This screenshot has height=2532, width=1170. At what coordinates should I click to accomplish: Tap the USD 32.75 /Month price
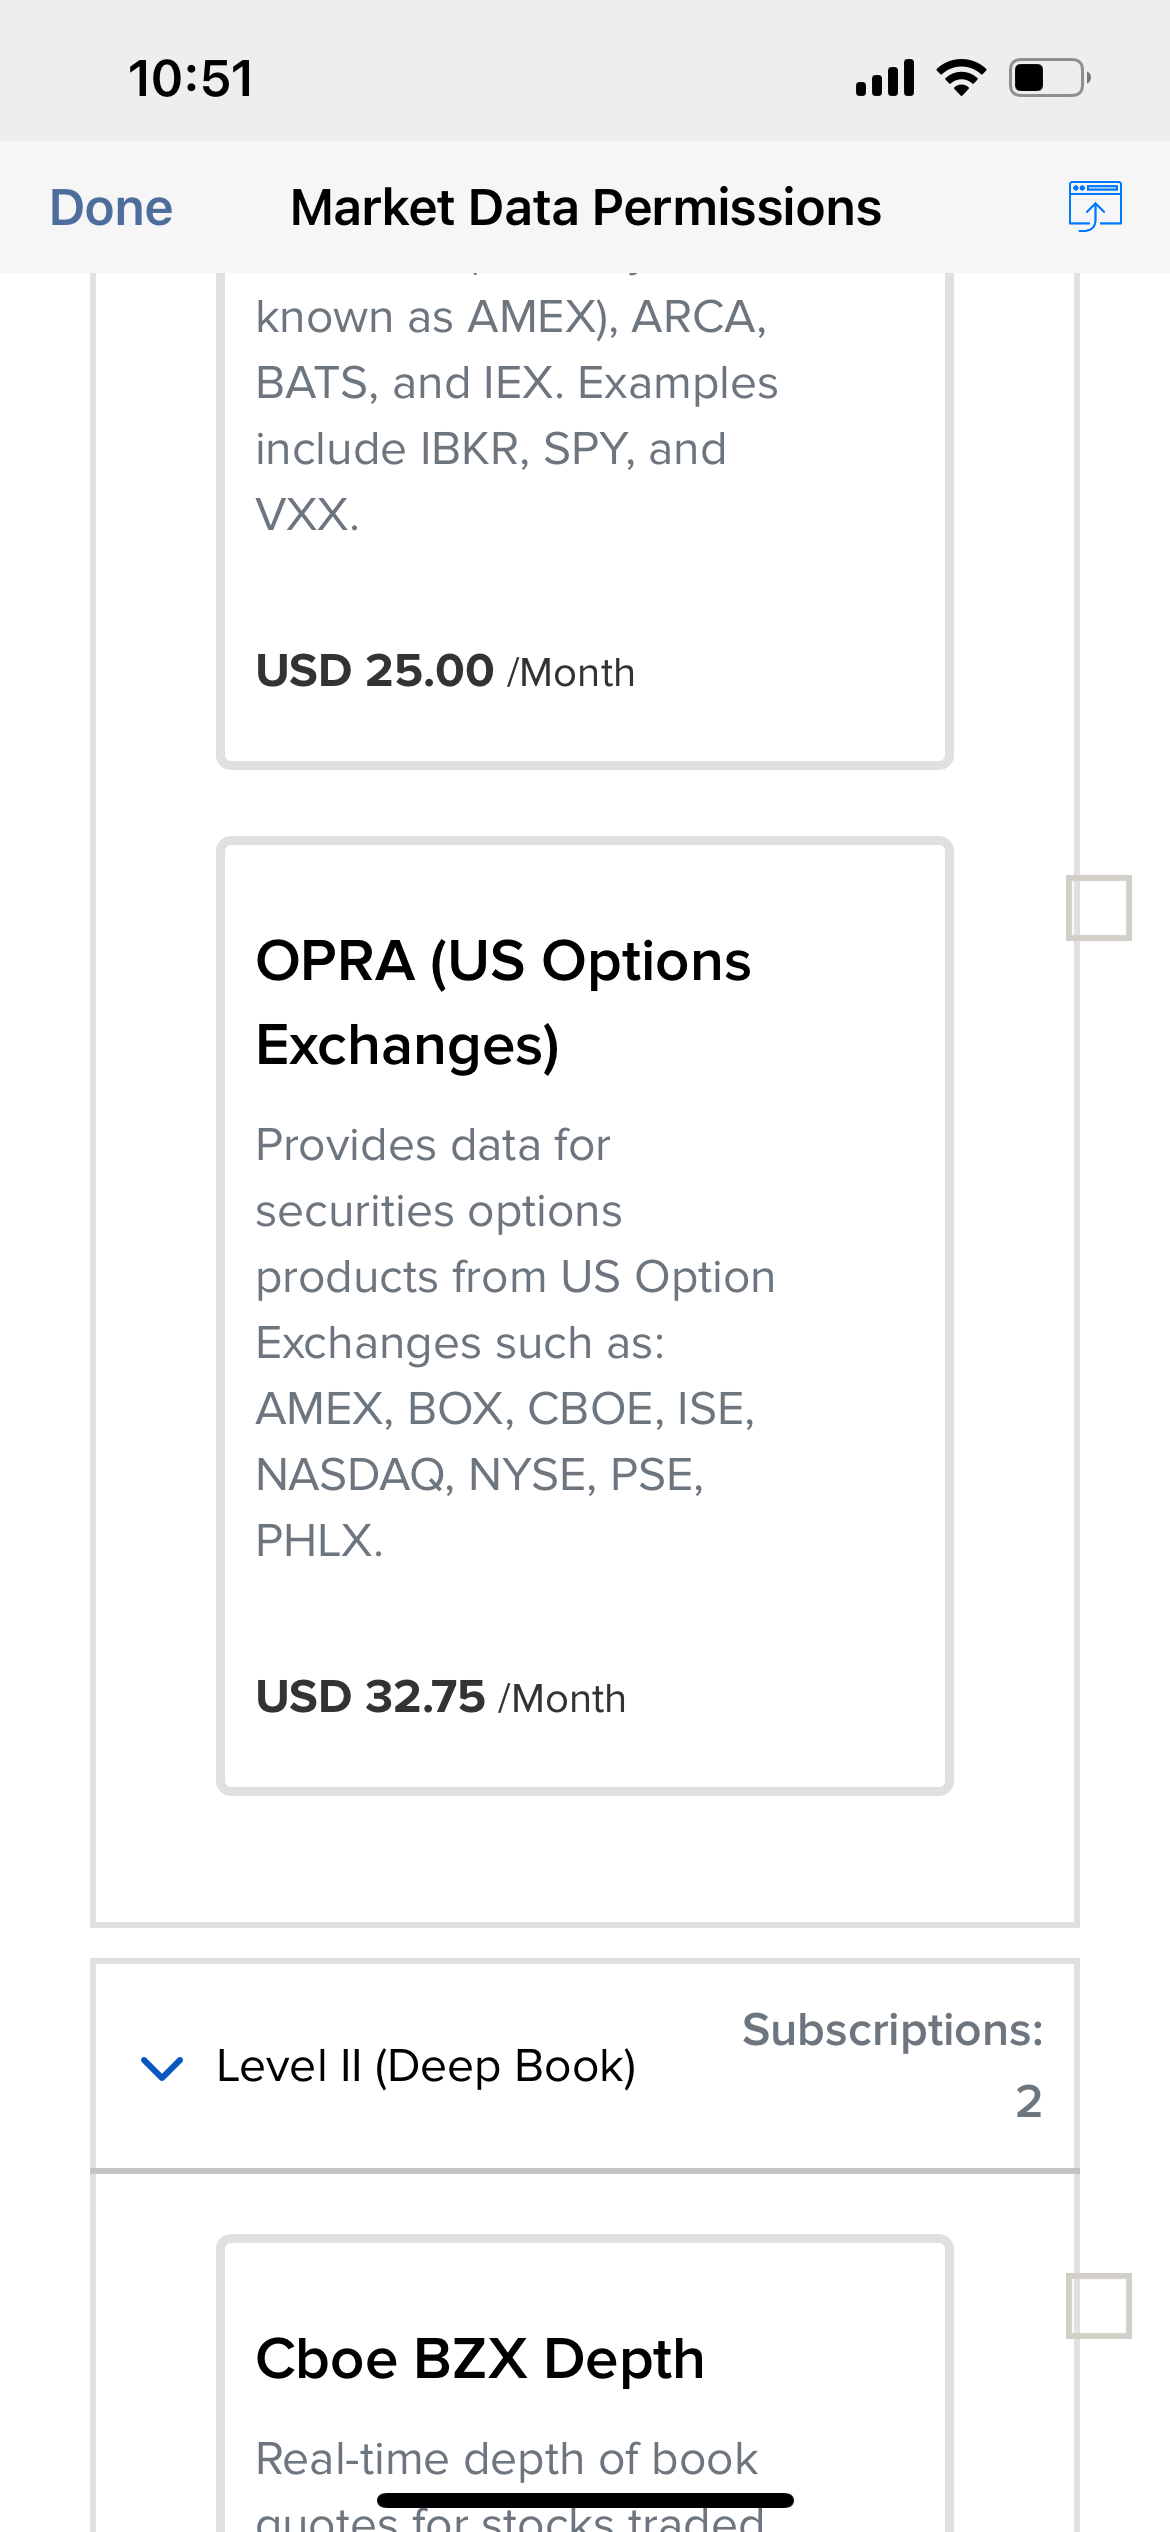point(441,1697)
